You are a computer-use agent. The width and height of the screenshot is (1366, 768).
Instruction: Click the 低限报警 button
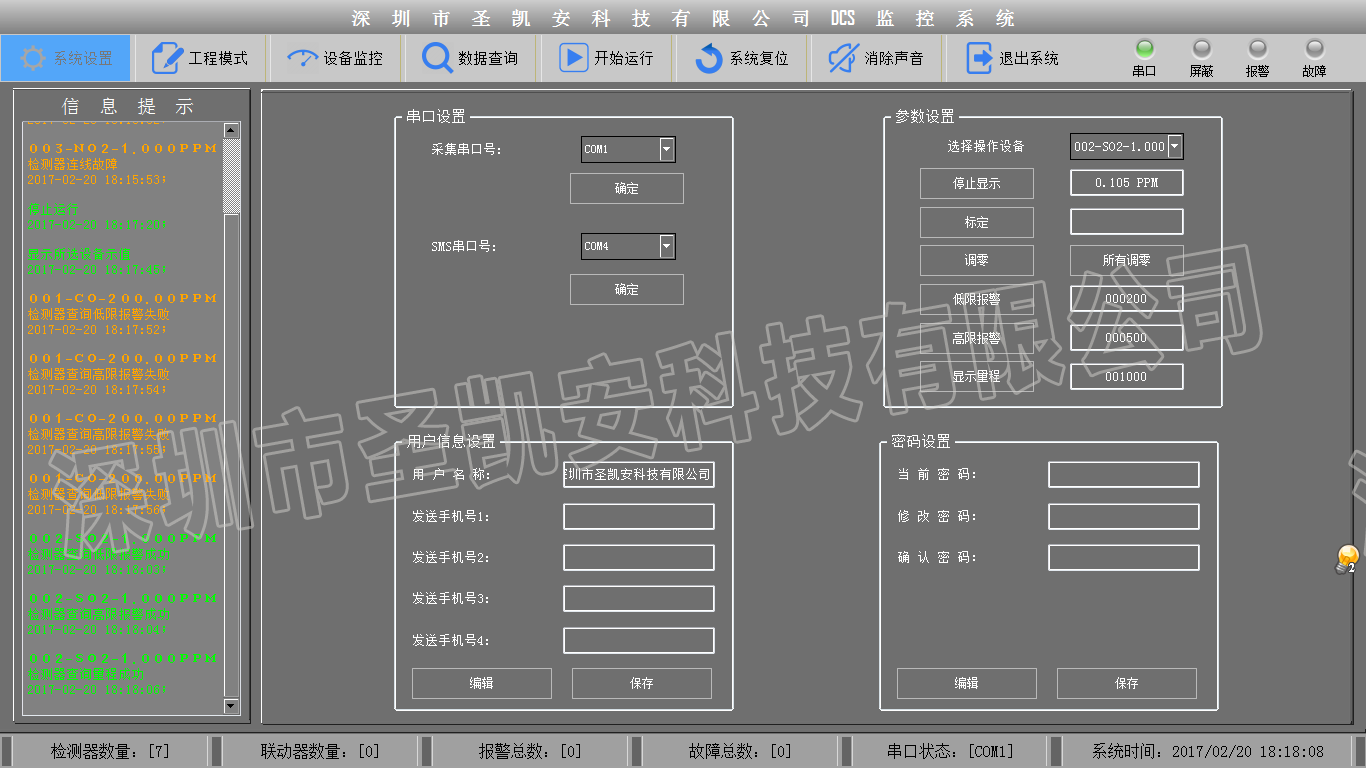click(x=977, y=299)
